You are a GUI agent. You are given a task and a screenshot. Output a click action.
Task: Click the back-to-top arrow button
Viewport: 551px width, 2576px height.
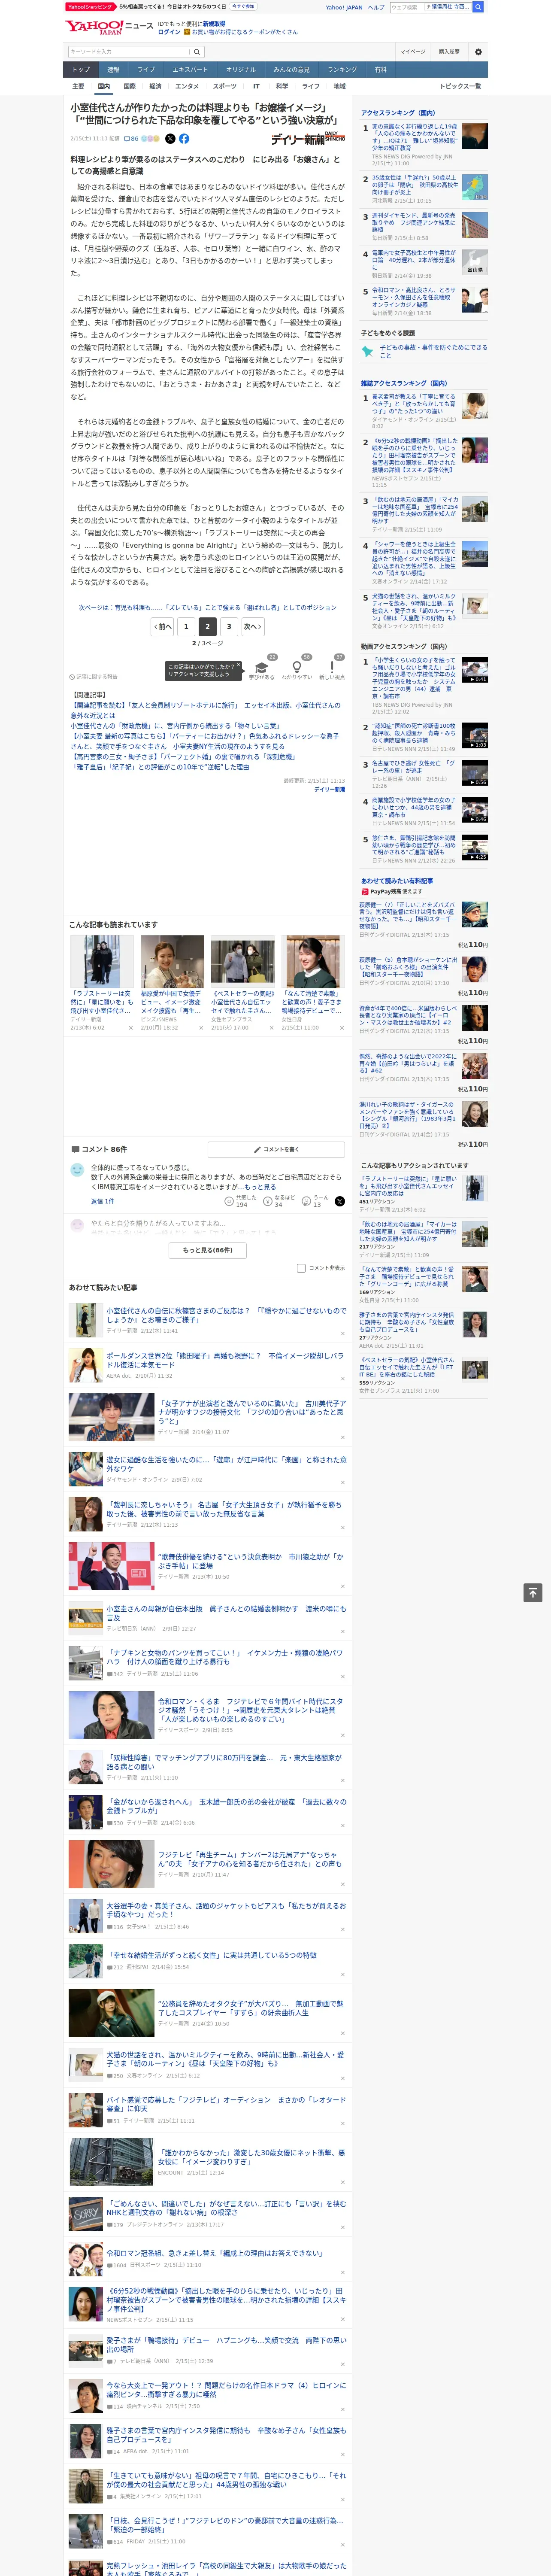[533, 1593]
